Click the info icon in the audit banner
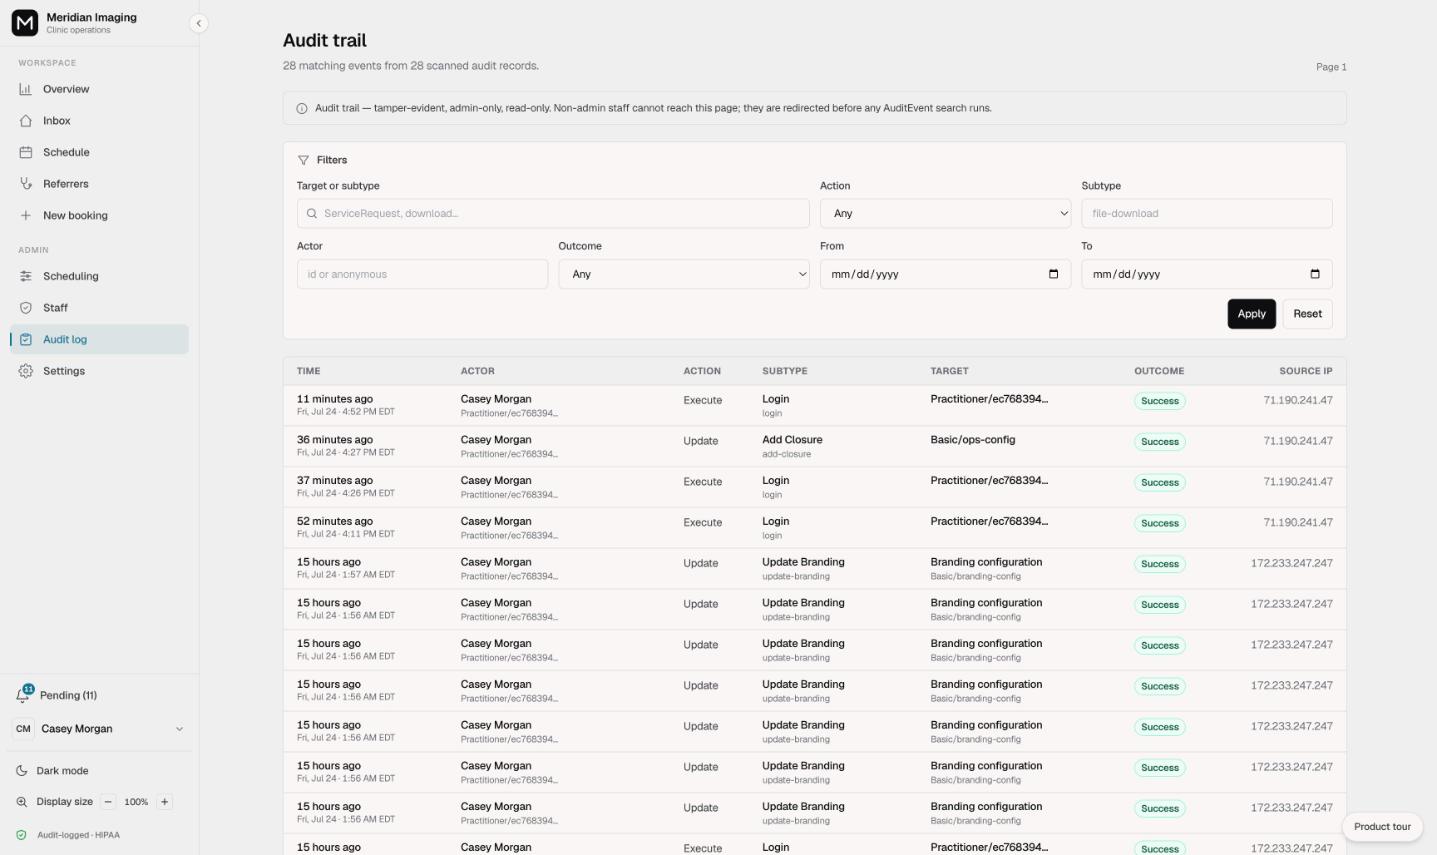The width and height of the screenshot is (1437, 855). click(x=302, y=108)
